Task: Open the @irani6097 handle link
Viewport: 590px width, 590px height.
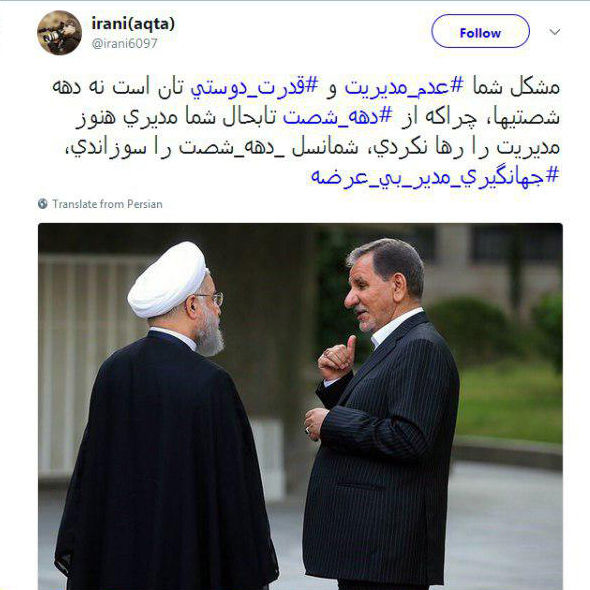Action: [124, 43]
